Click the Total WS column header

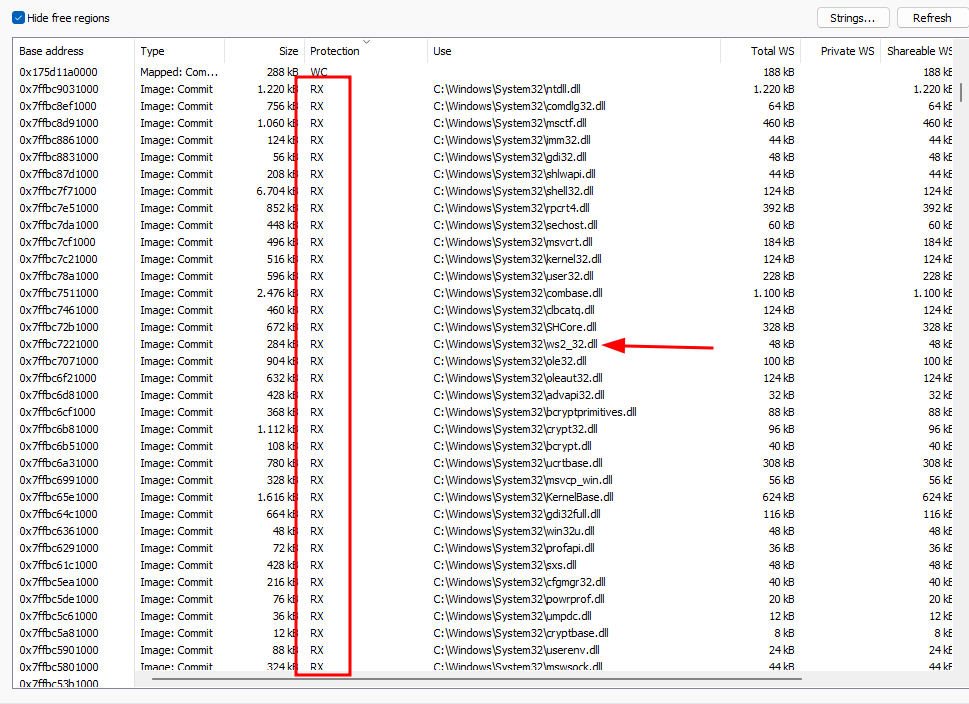pos(772,51)
